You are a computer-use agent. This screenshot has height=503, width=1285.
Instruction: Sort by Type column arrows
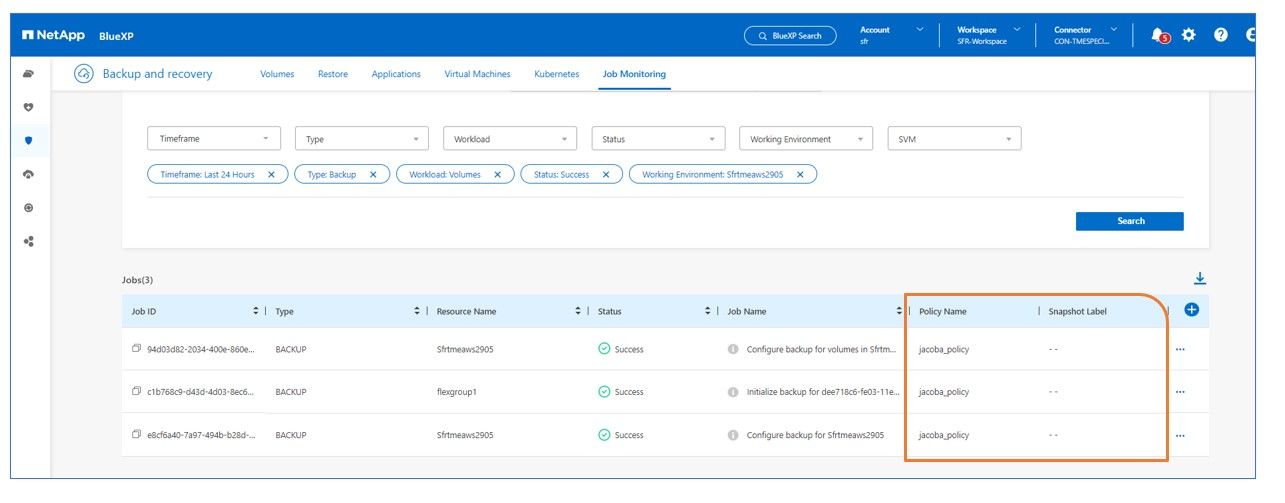tap(417, 311)
